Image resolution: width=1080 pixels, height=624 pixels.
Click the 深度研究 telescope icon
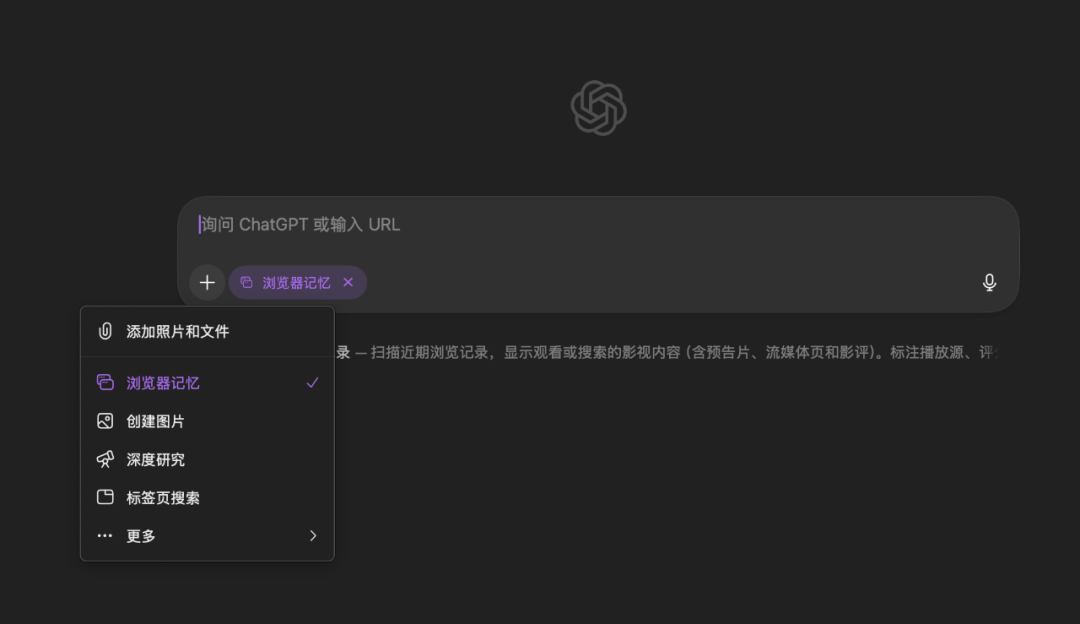click(x=105, y=459)
